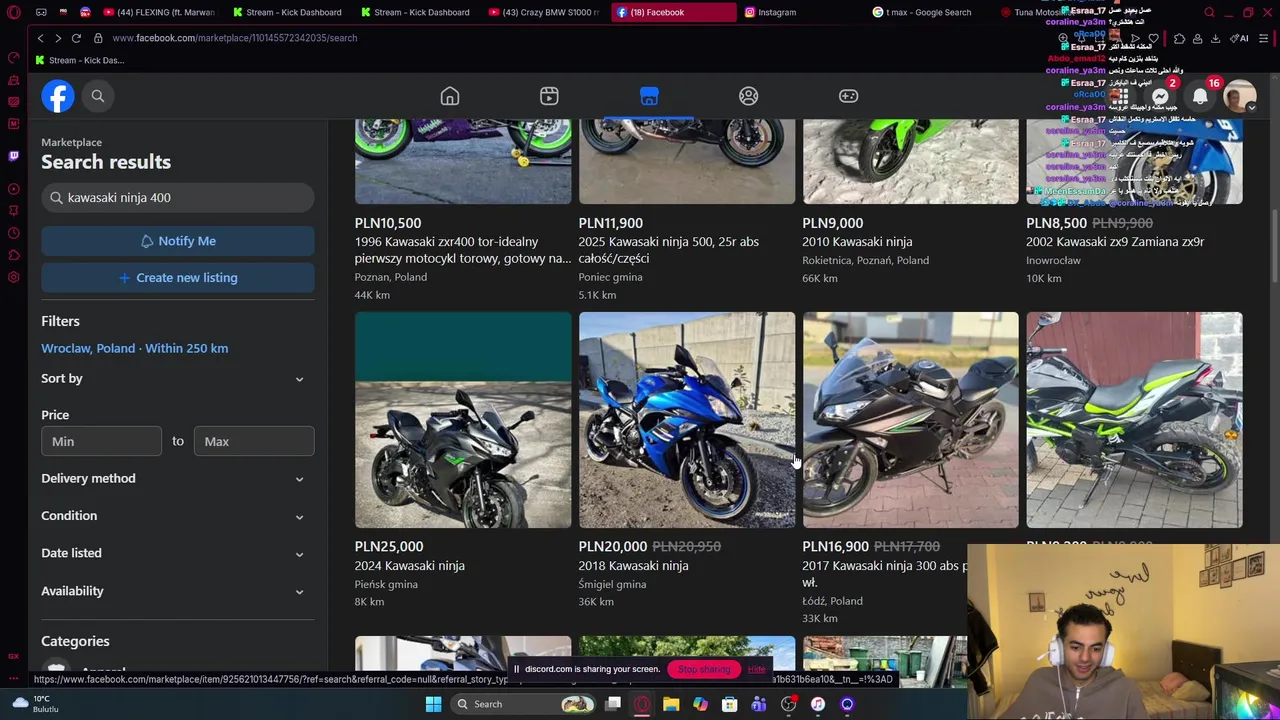Screen dimensions: 1280x720
Task: Open browser extensions cube icon
Action: click(x=1179, y=38)
